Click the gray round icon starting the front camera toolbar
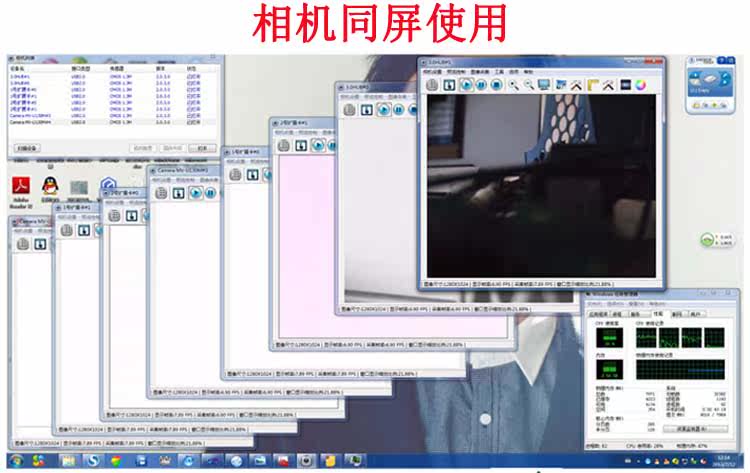 coord(432,85)
